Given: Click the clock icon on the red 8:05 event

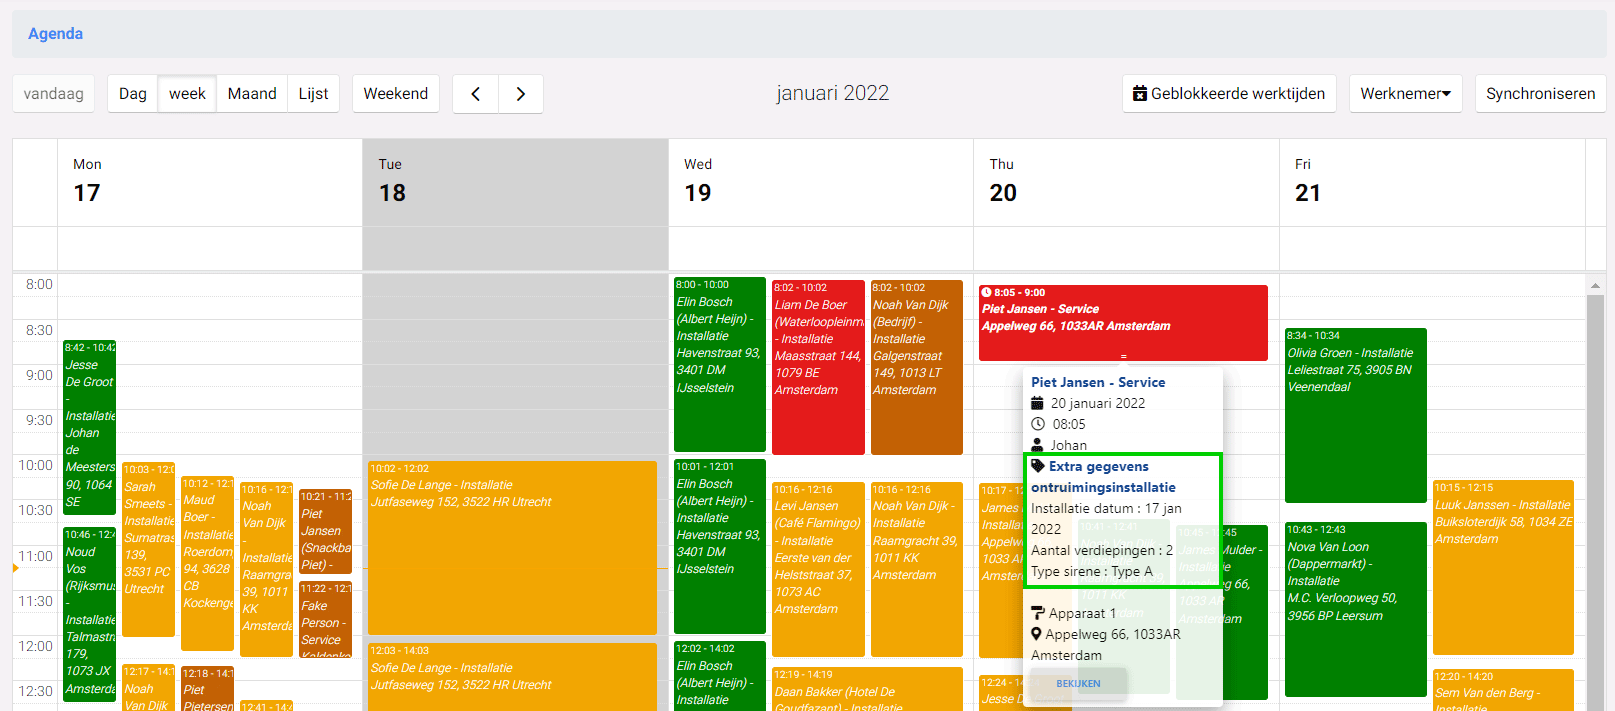Looking at the screenshot, I should [x=986, y=293].
